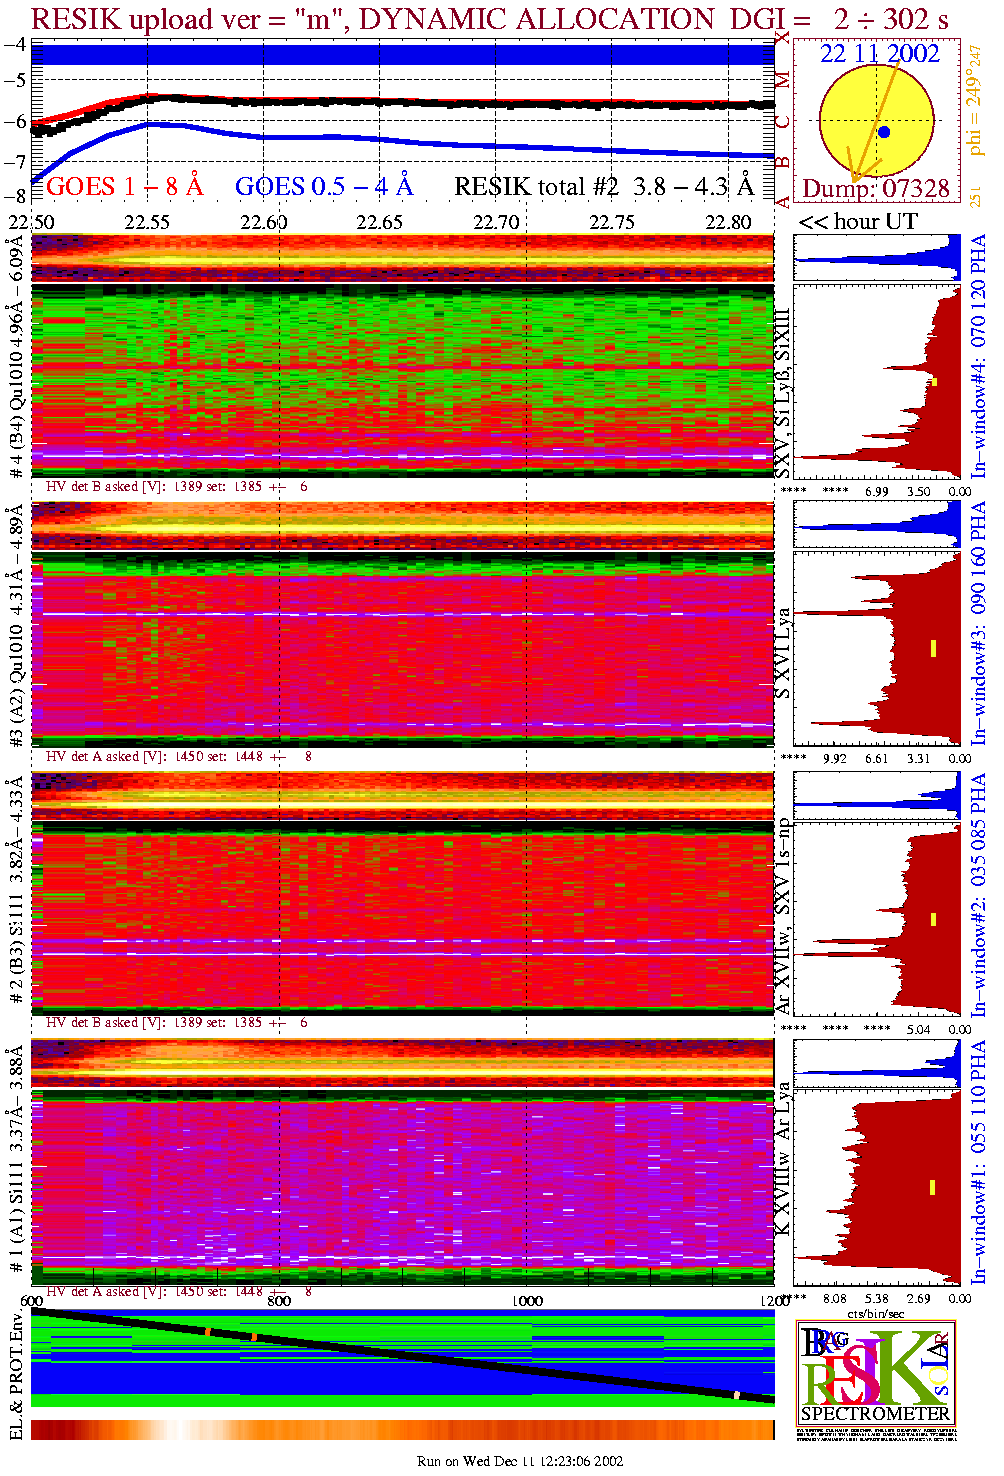Click the date "22 11 2002"
The width and height of the screenshot is (1004, 1476).
click(880, 54)
